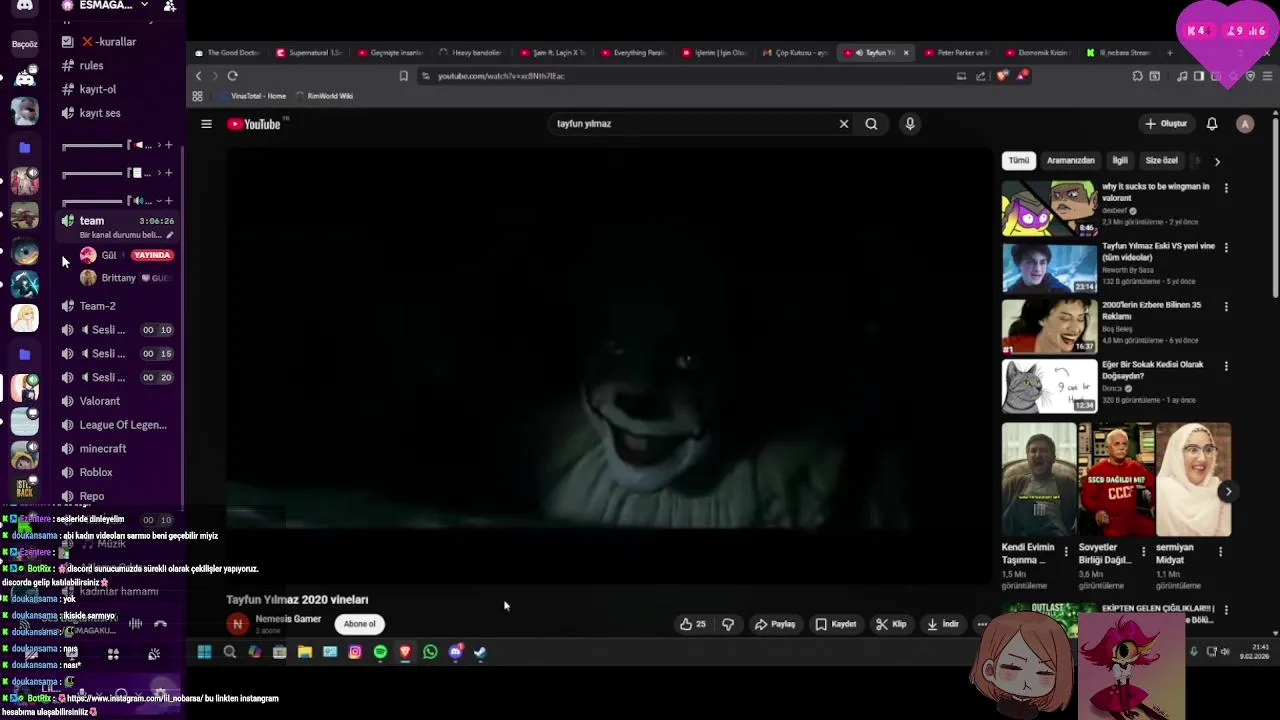Open the YouTube guide hamburger menu
The width and height of the screenshot is (1280, 720).
[x=206, y=124]
